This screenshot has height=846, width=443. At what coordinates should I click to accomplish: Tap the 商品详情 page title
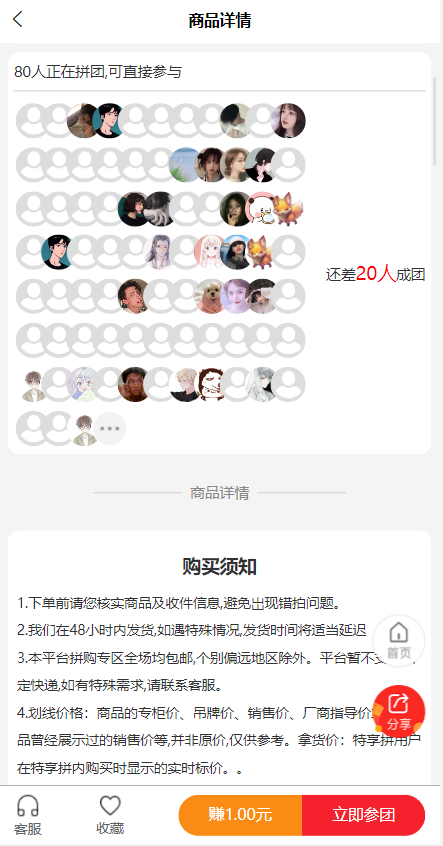tap(220, 21)
